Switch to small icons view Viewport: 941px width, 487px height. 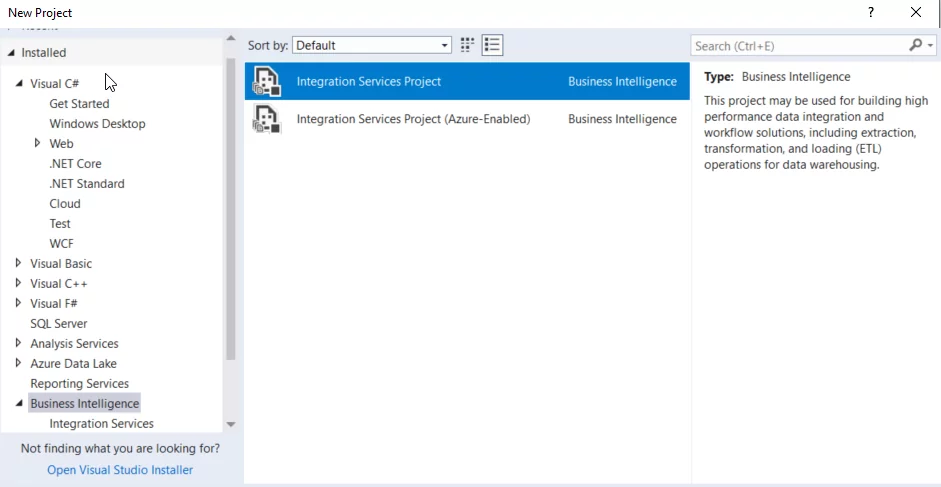point(467,45)
